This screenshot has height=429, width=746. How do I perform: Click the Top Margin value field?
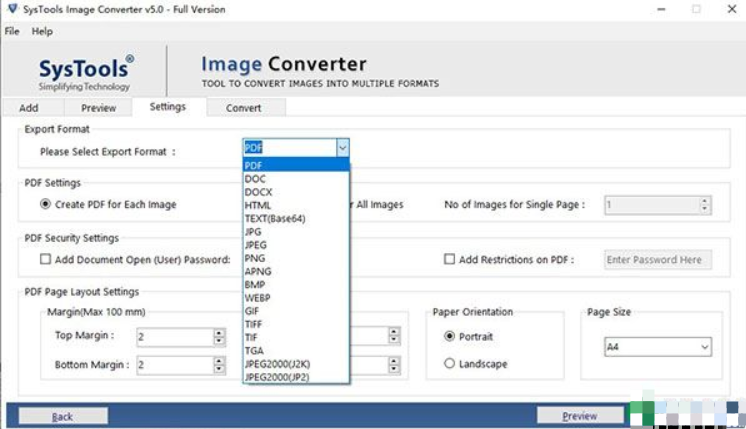tap(175, 337)
